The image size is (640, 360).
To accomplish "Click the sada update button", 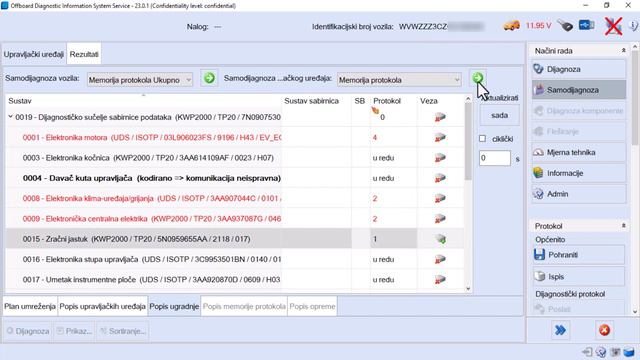I will 499,116.
